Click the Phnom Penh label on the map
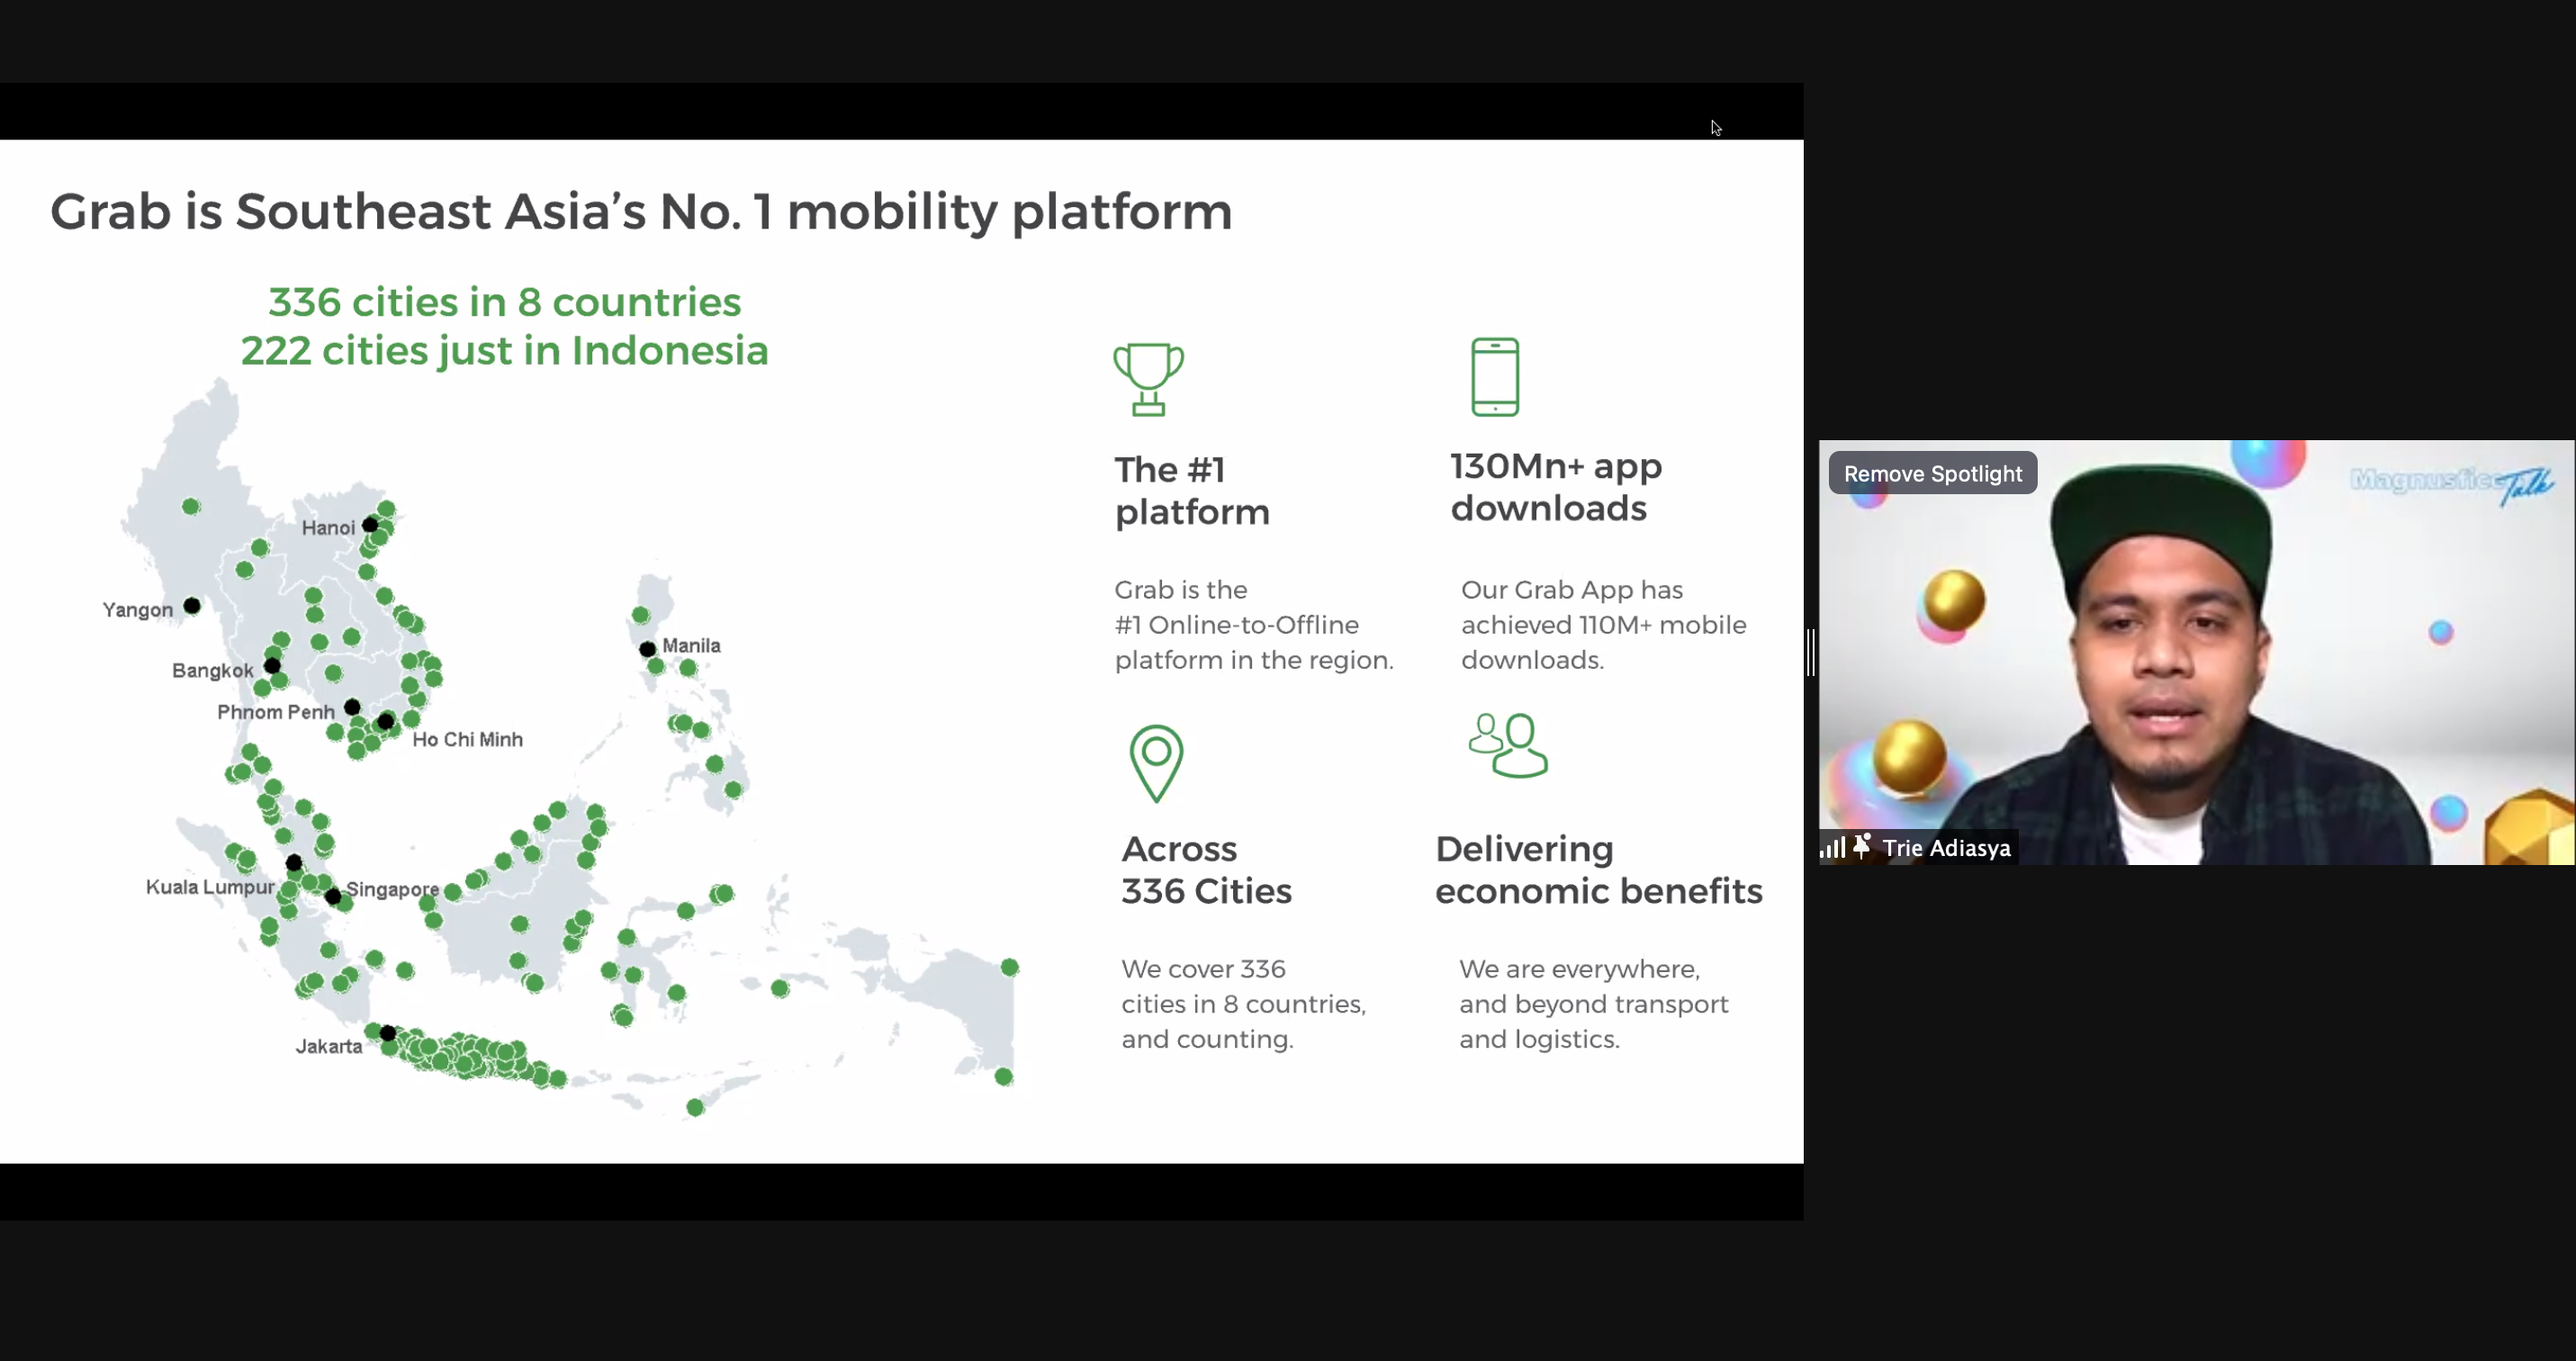 [x=276, y=712]
